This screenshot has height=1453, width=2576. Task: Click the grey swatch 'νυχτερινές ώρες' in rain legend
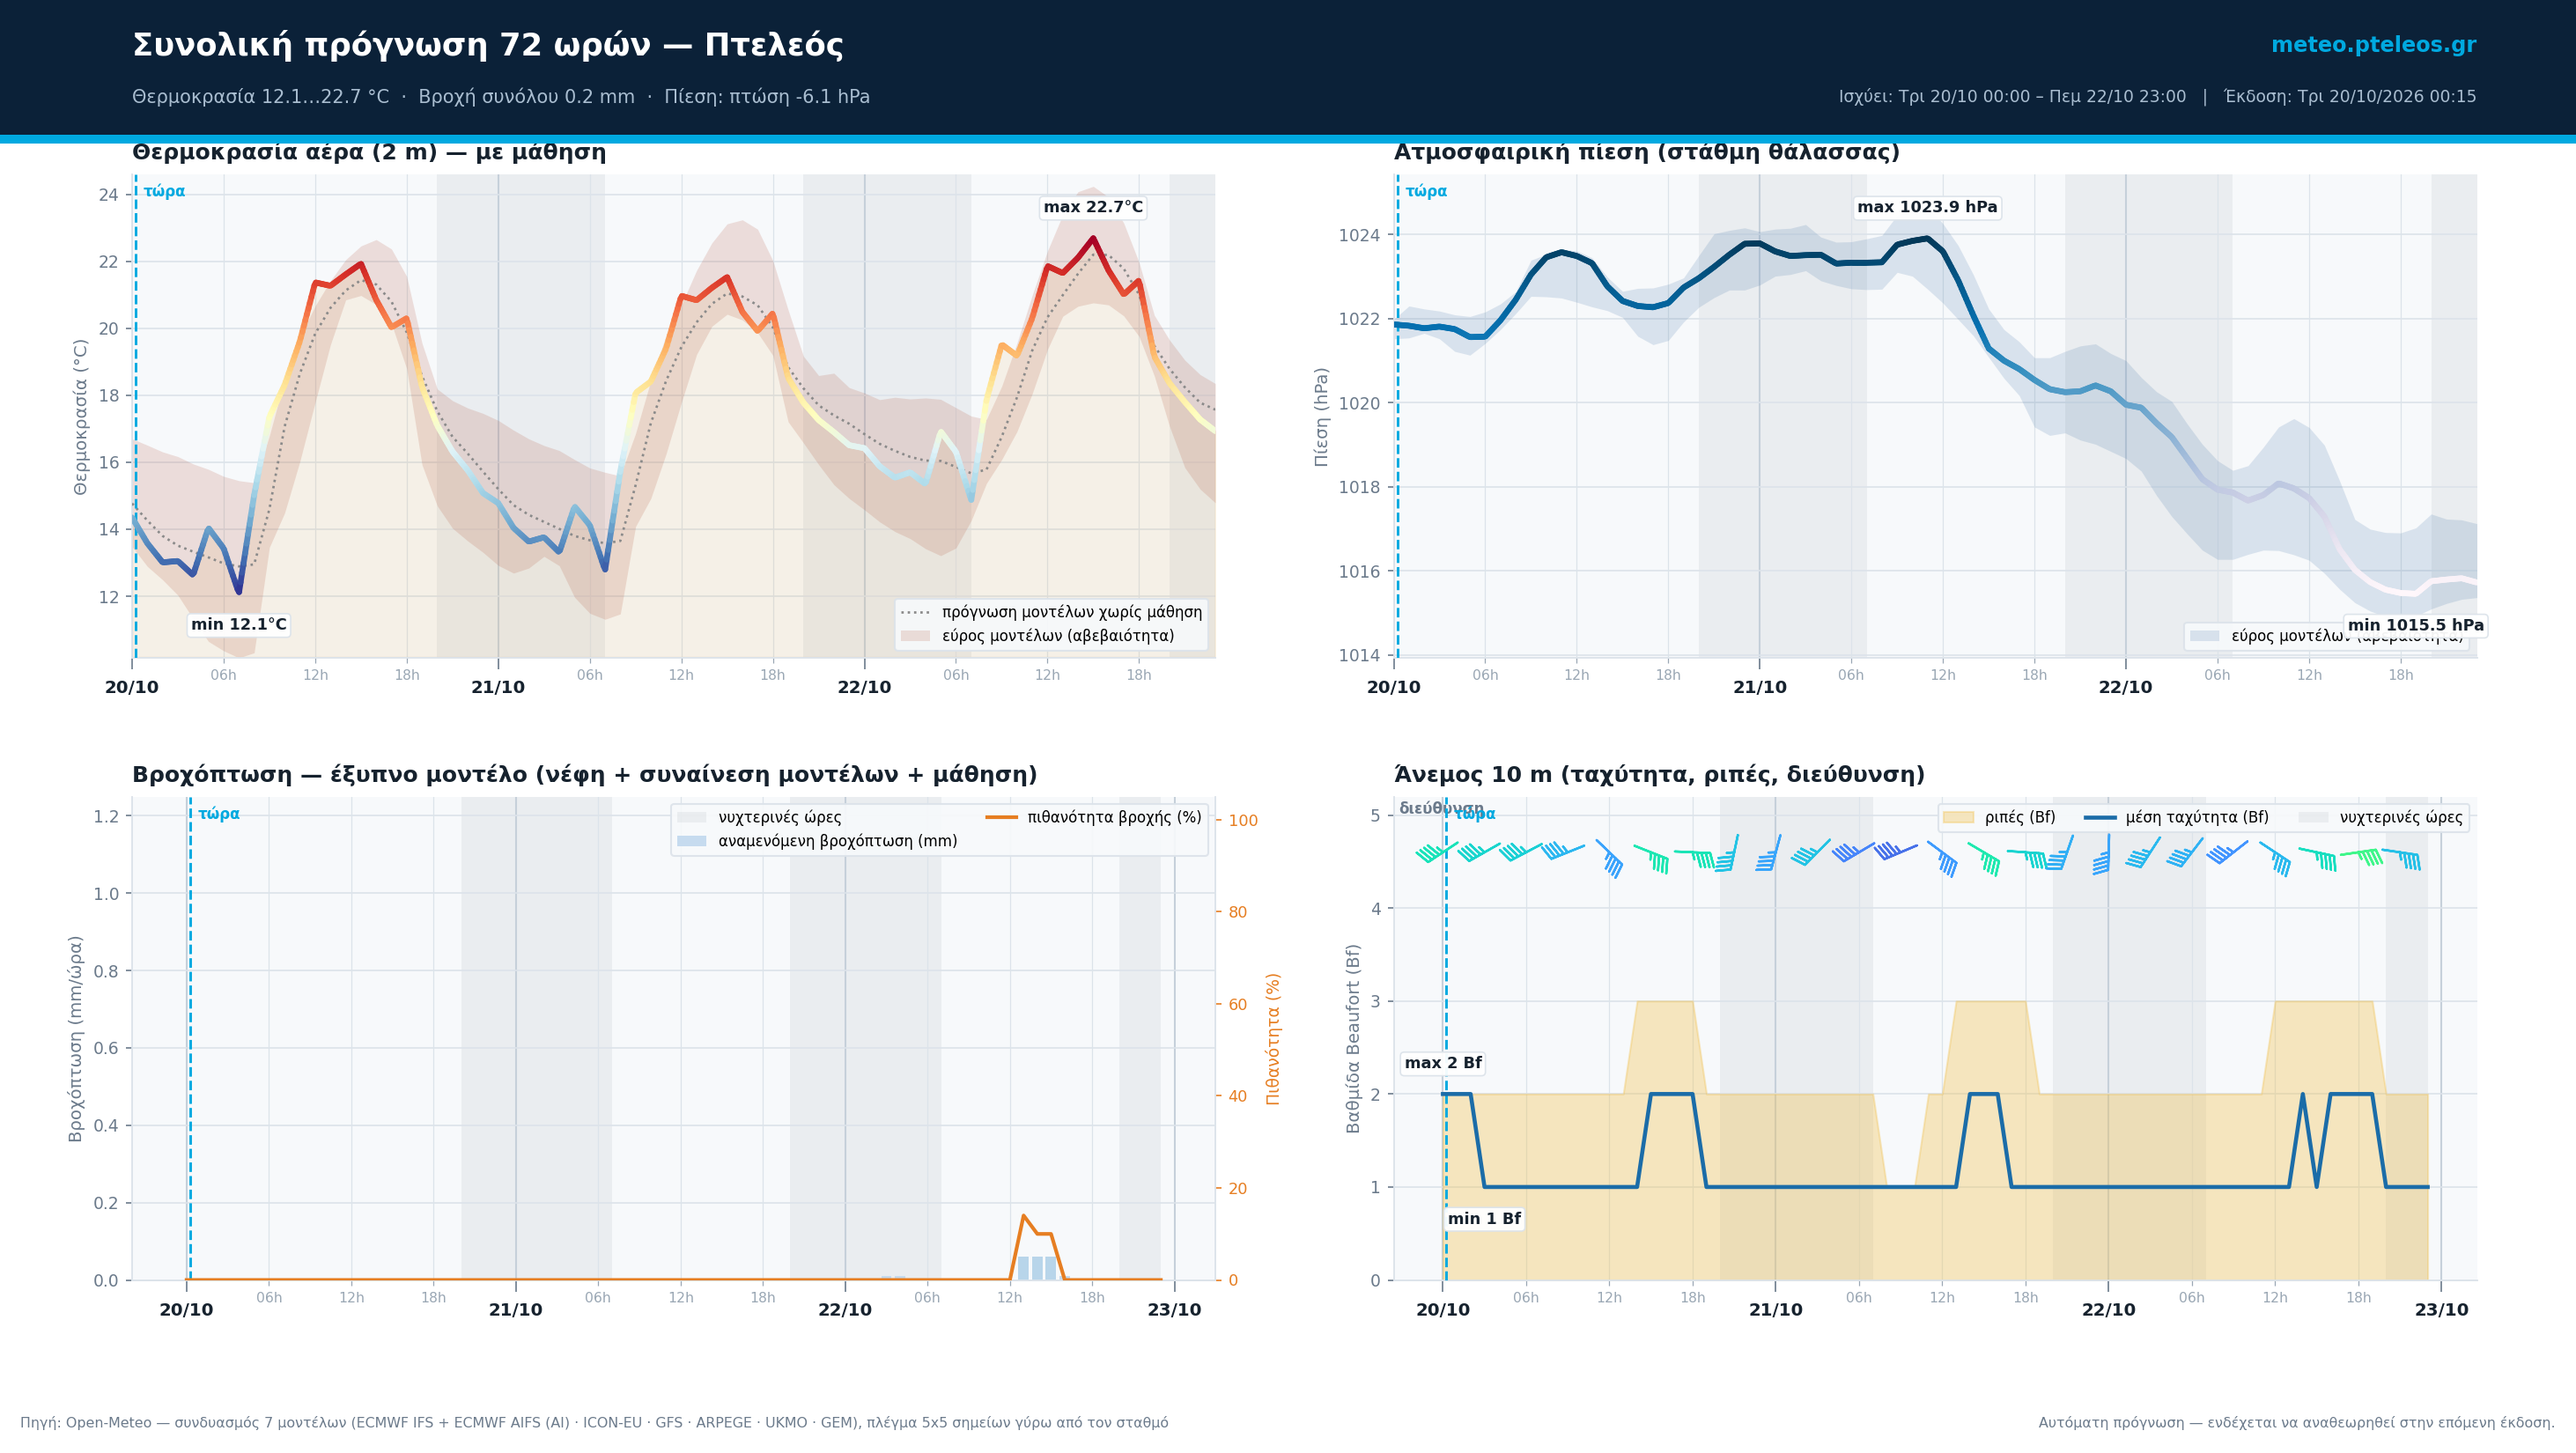pyautogui.click(x=691, y=817)
